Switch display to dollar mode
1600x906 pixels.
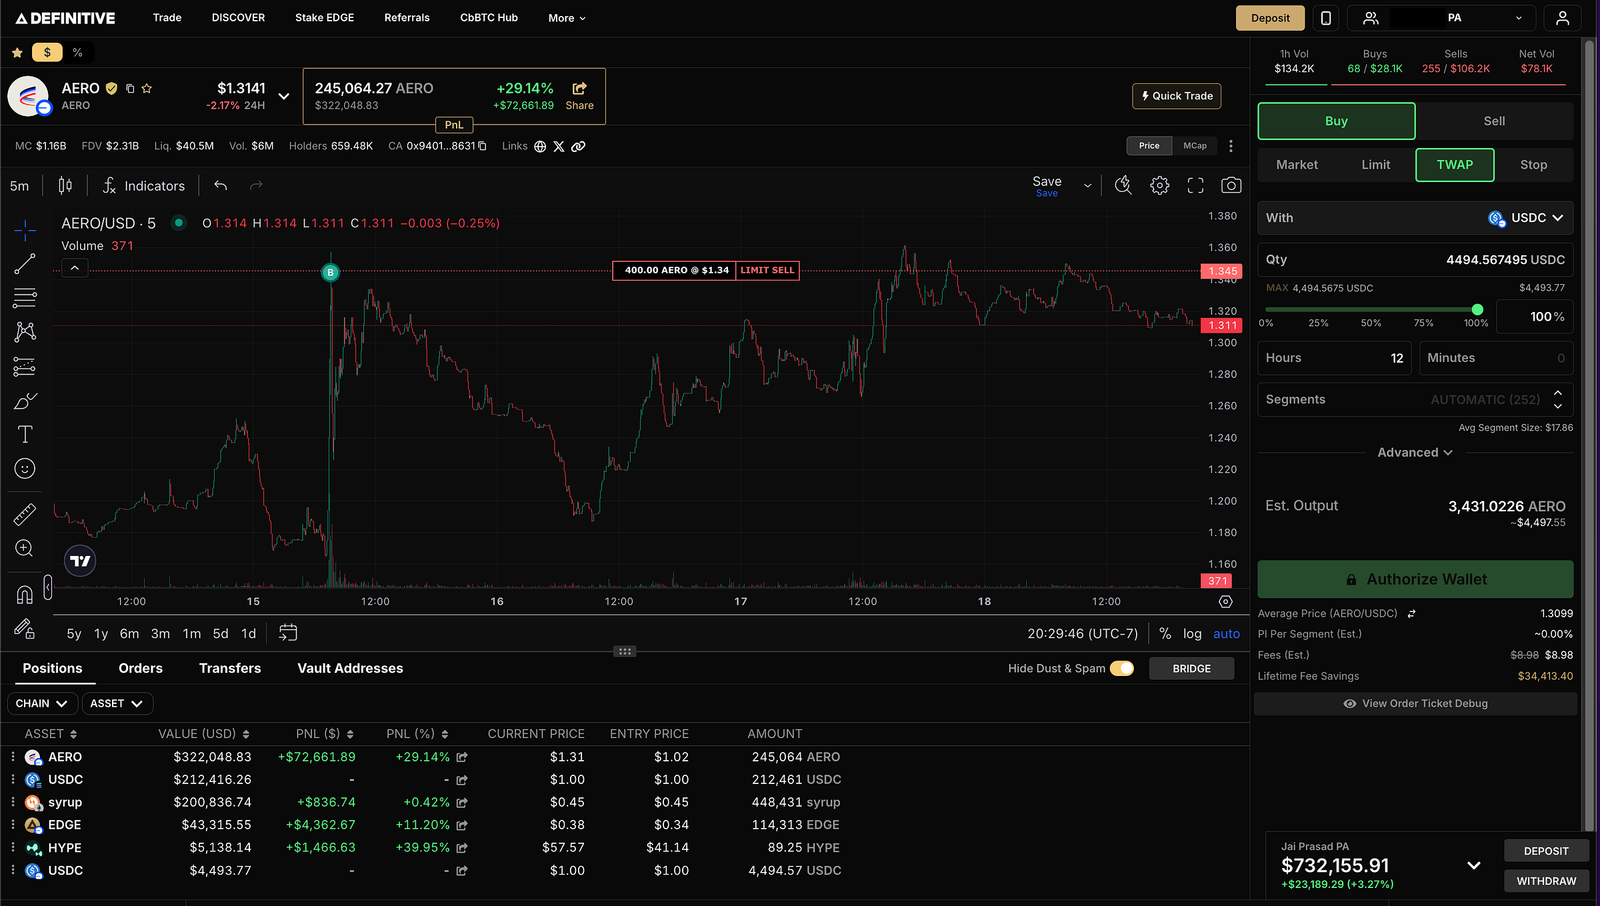point(47,52)
